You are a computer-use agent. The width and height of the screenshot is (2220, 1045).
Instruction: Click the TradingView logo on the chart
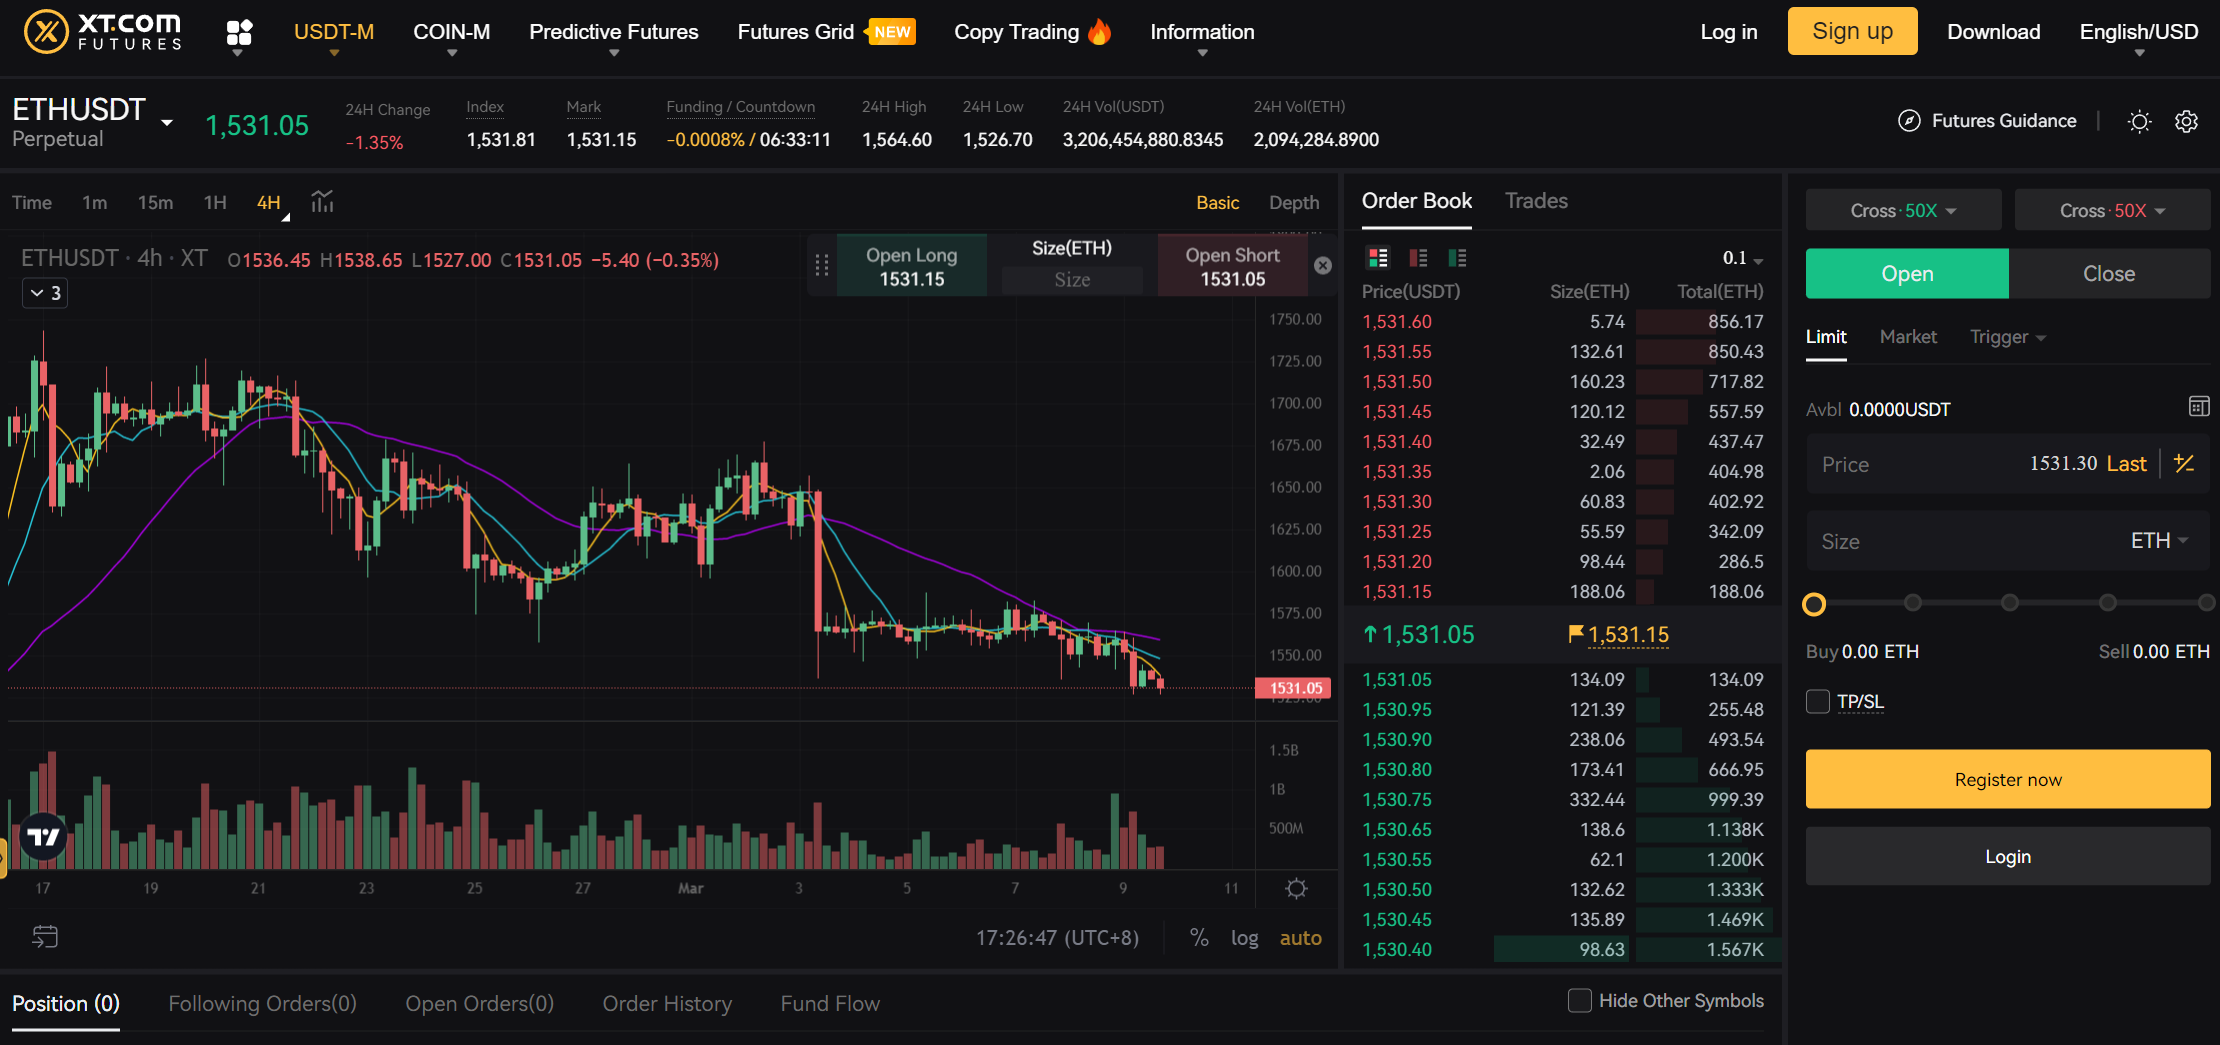tap(42, 837)
